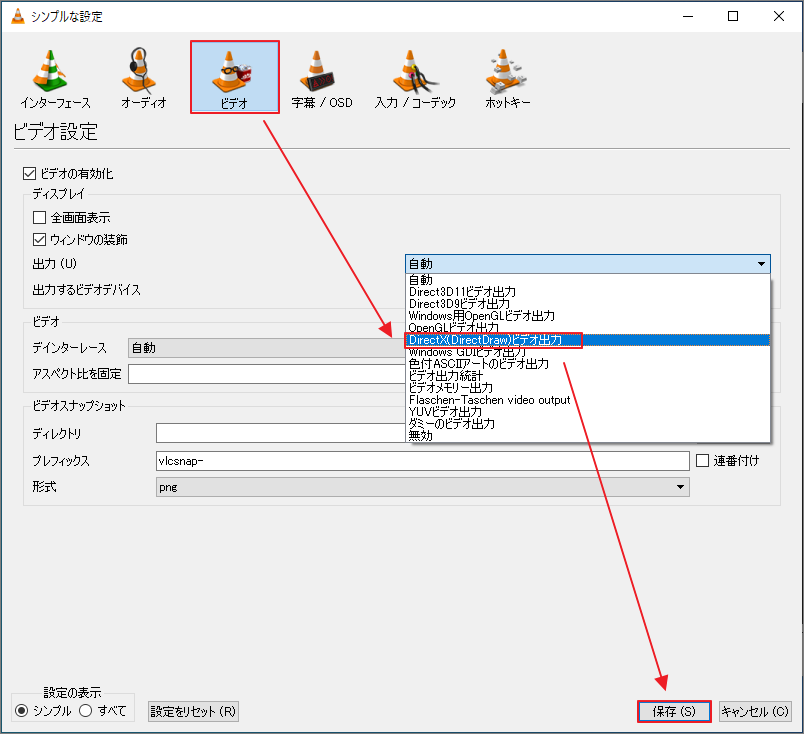Open the インターフェース settings category

point(55,78)
